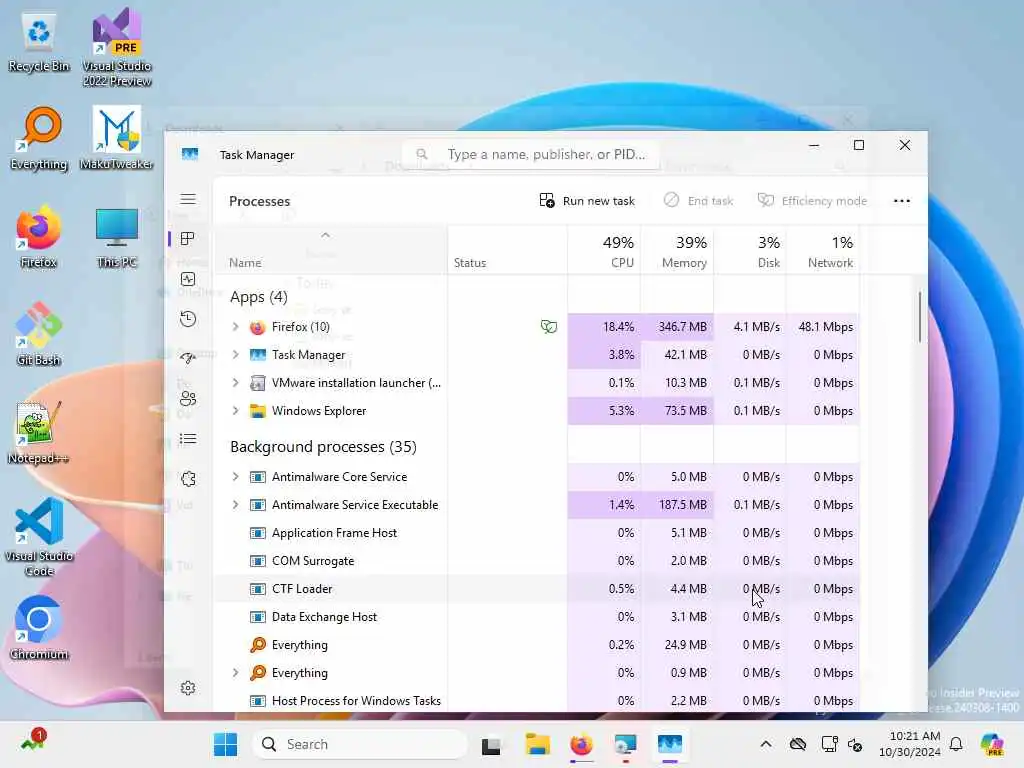Click the End task button

tap(698, 201)
